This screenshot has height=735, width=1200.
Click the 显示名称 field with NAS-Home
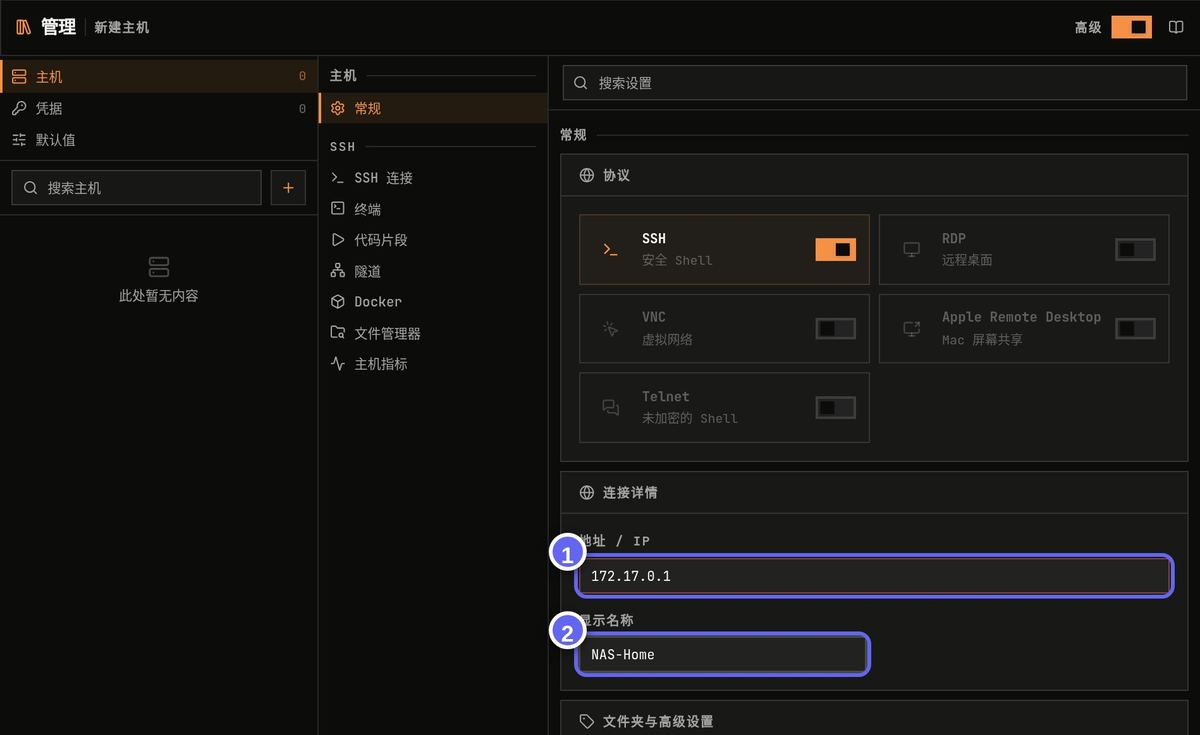coord(723,655)
